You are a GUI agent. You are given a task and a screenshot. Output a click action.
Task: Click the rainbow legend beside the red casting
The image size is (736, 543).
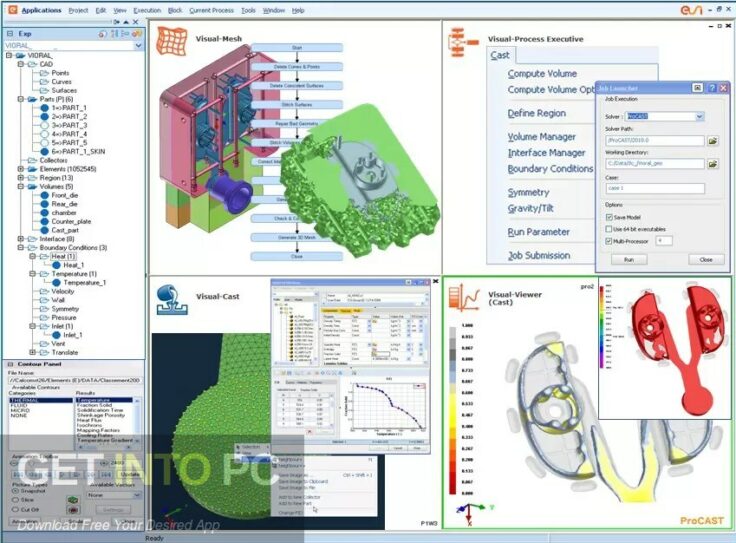(602, 327)
